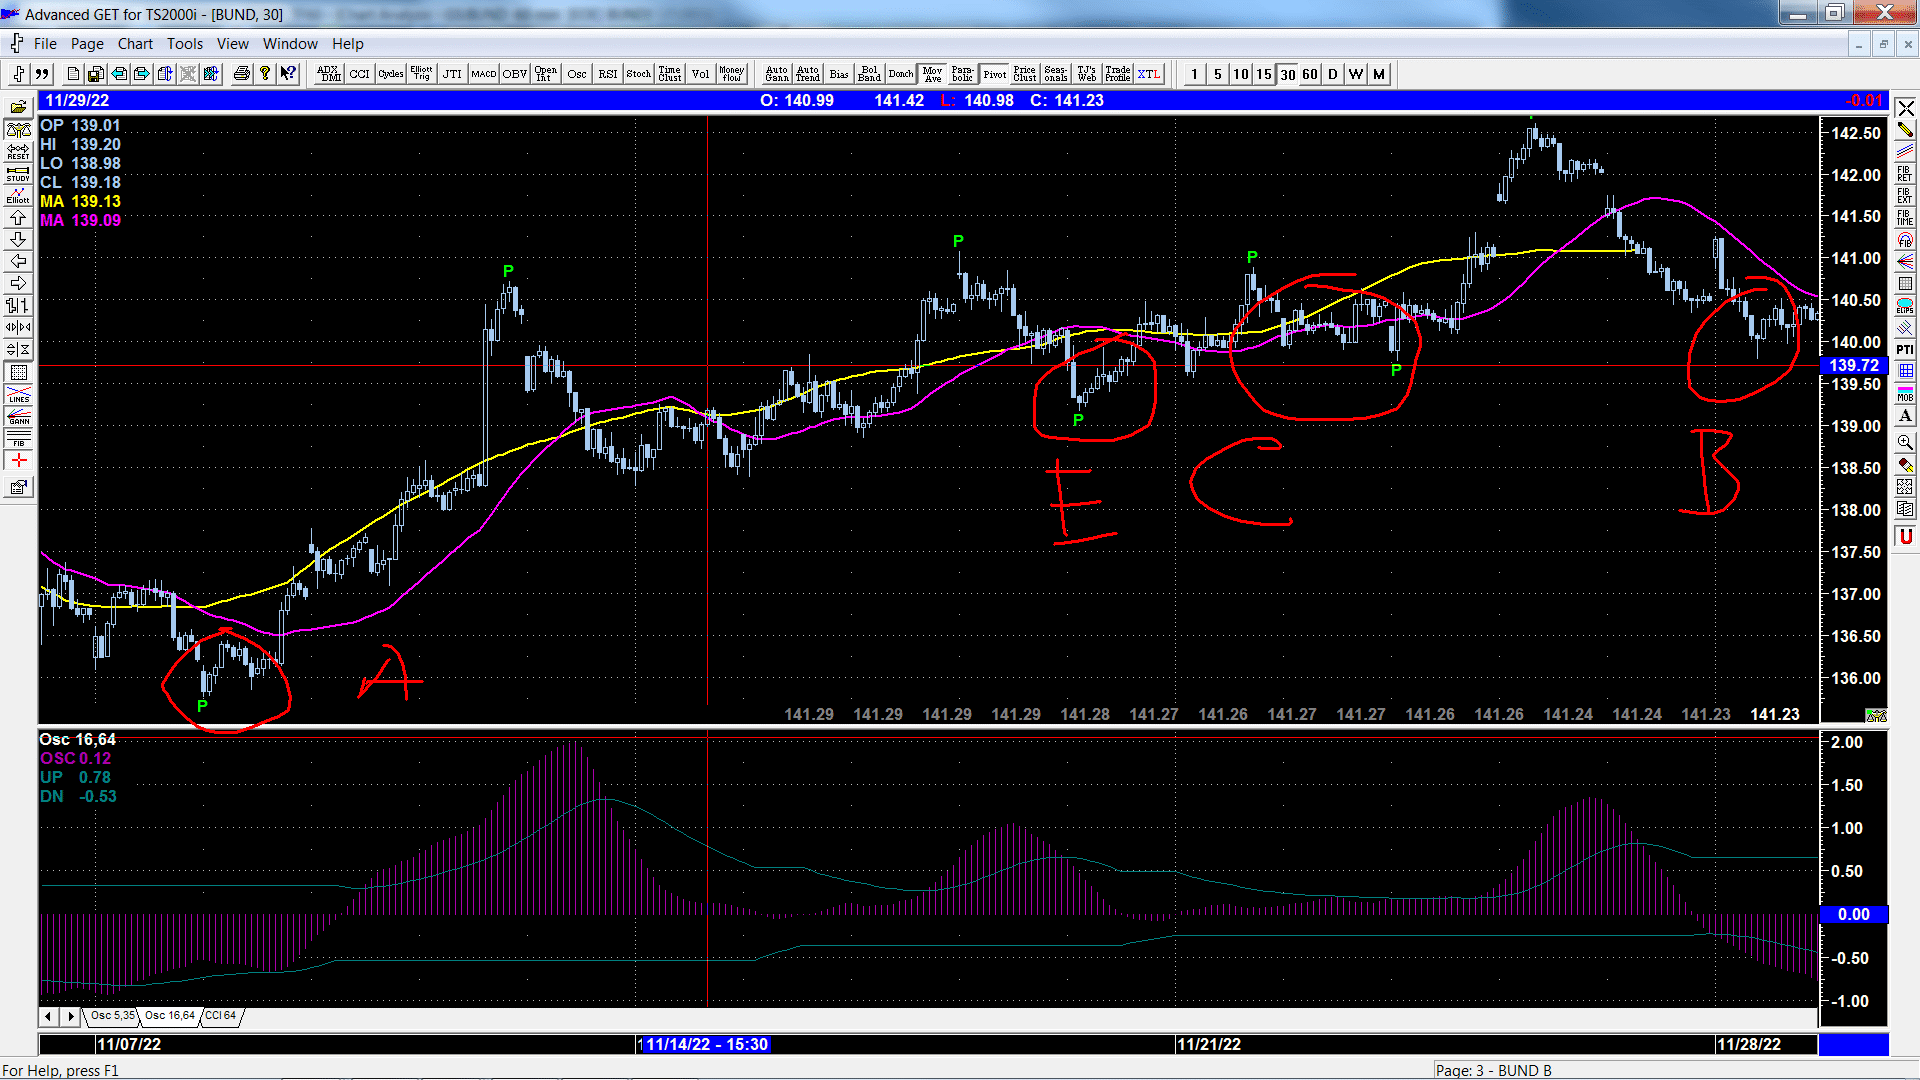Image resolution: width=1920 pixels, height=1080 pixels.
Task: Switch to 5-minute timeframe
Action: [x=1218, y=74]
